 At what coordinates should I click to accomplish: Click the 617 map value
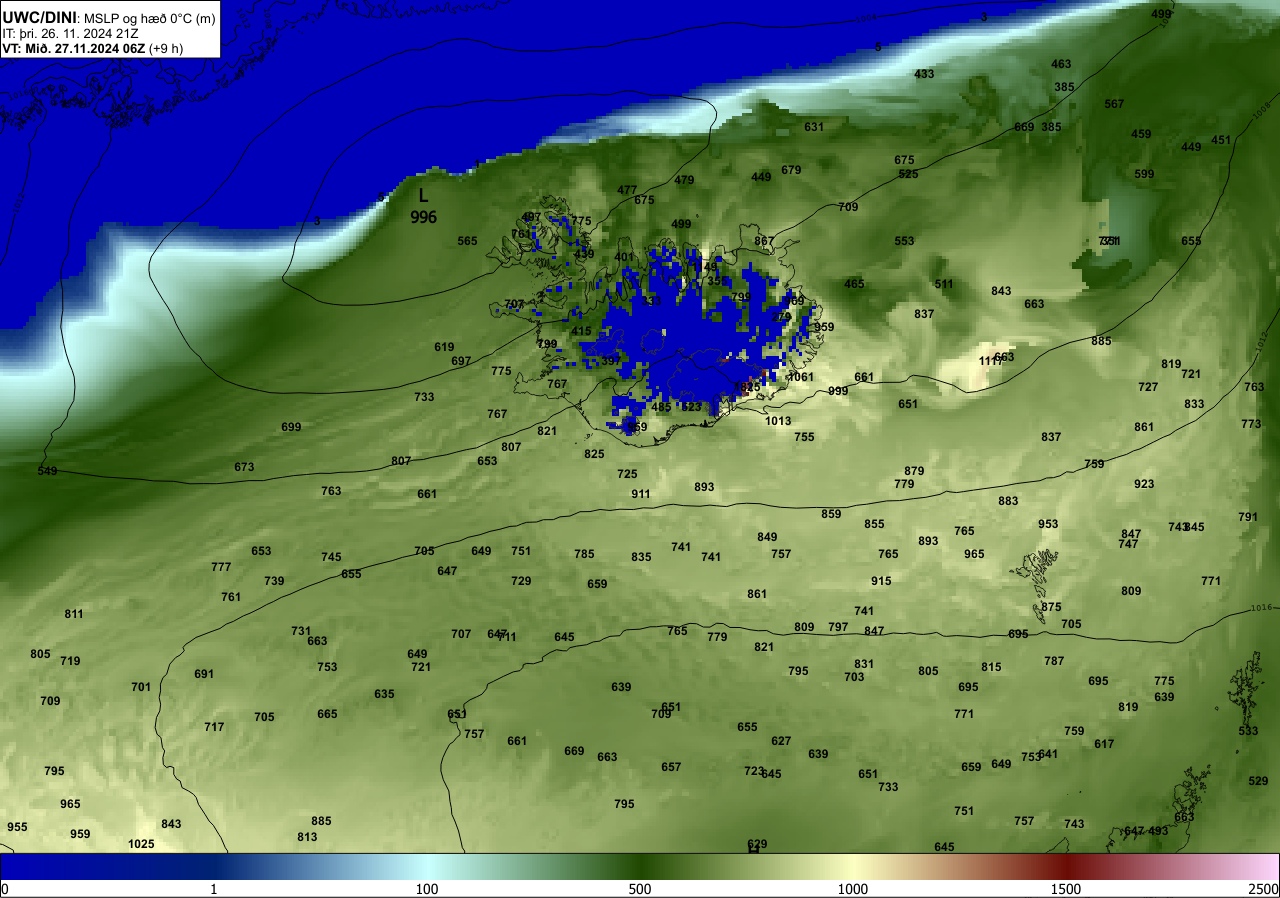(1104, 745)
